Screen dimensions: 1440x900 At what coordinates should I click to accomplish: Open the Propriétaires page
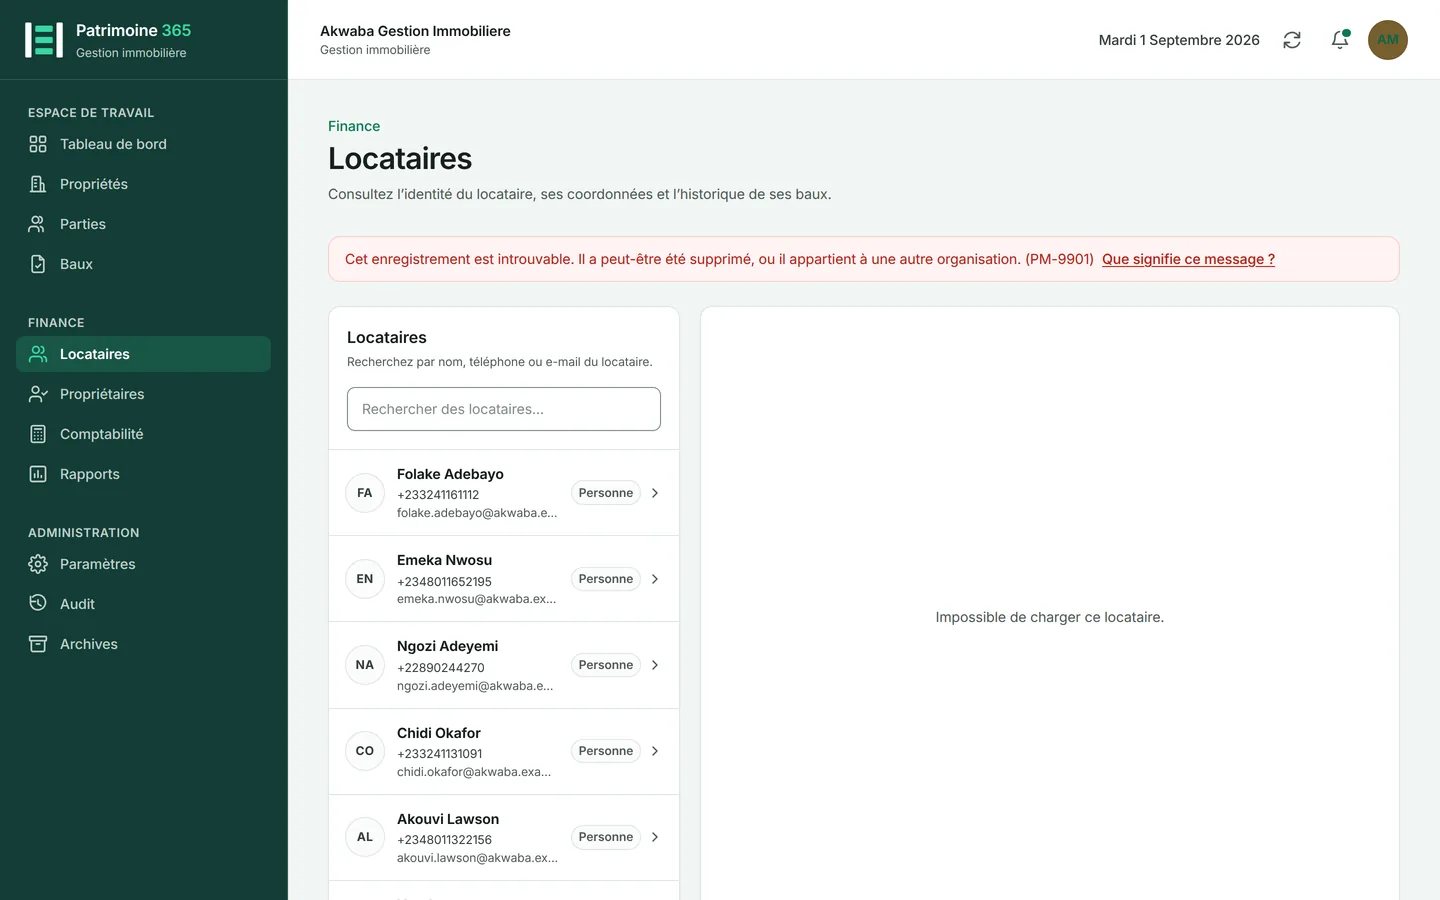click(x=143, y=394)
